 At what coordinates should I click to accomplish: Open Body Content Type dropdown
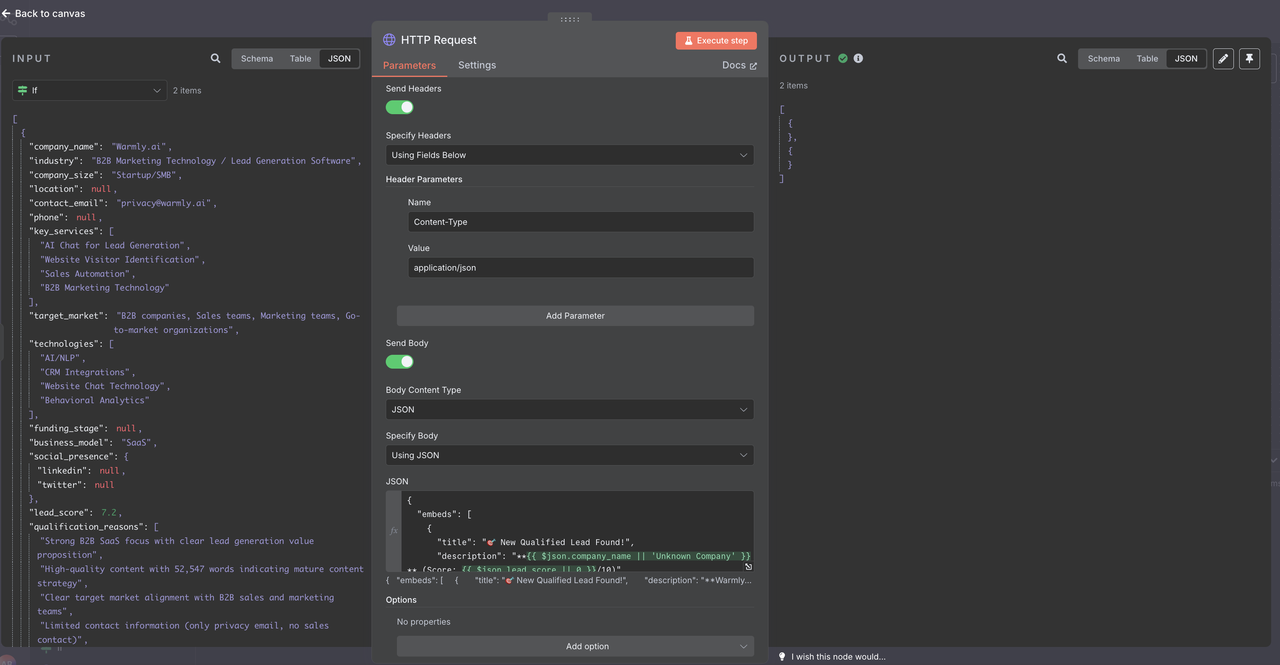tap(570, 409)
